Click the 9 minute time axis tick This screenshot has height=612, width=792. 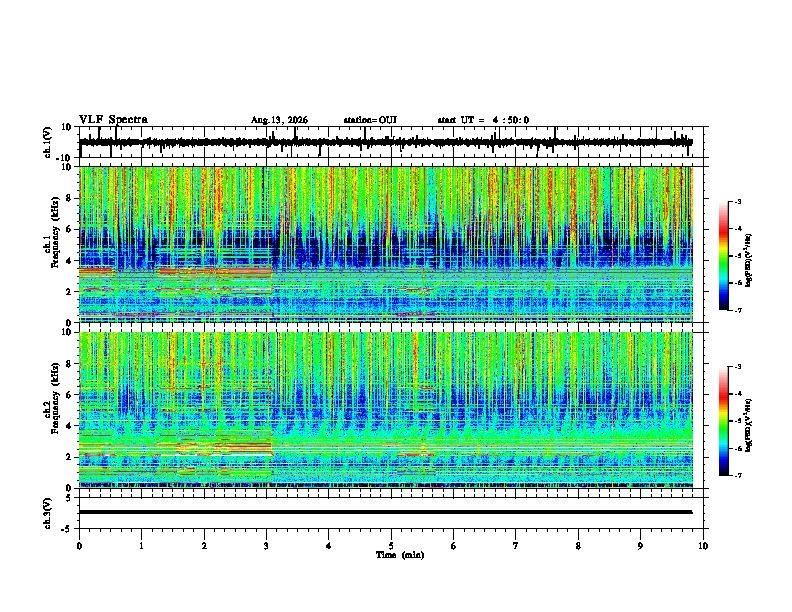pos(640,546)
